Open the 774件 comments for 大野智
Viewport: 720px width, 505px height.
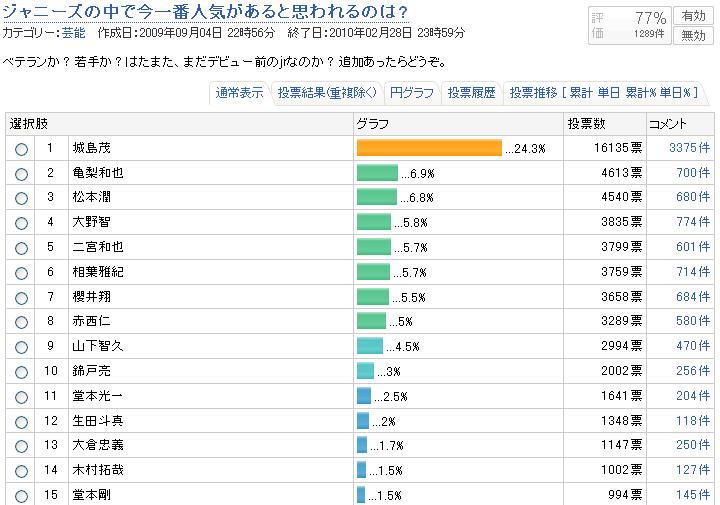(692, 223)
